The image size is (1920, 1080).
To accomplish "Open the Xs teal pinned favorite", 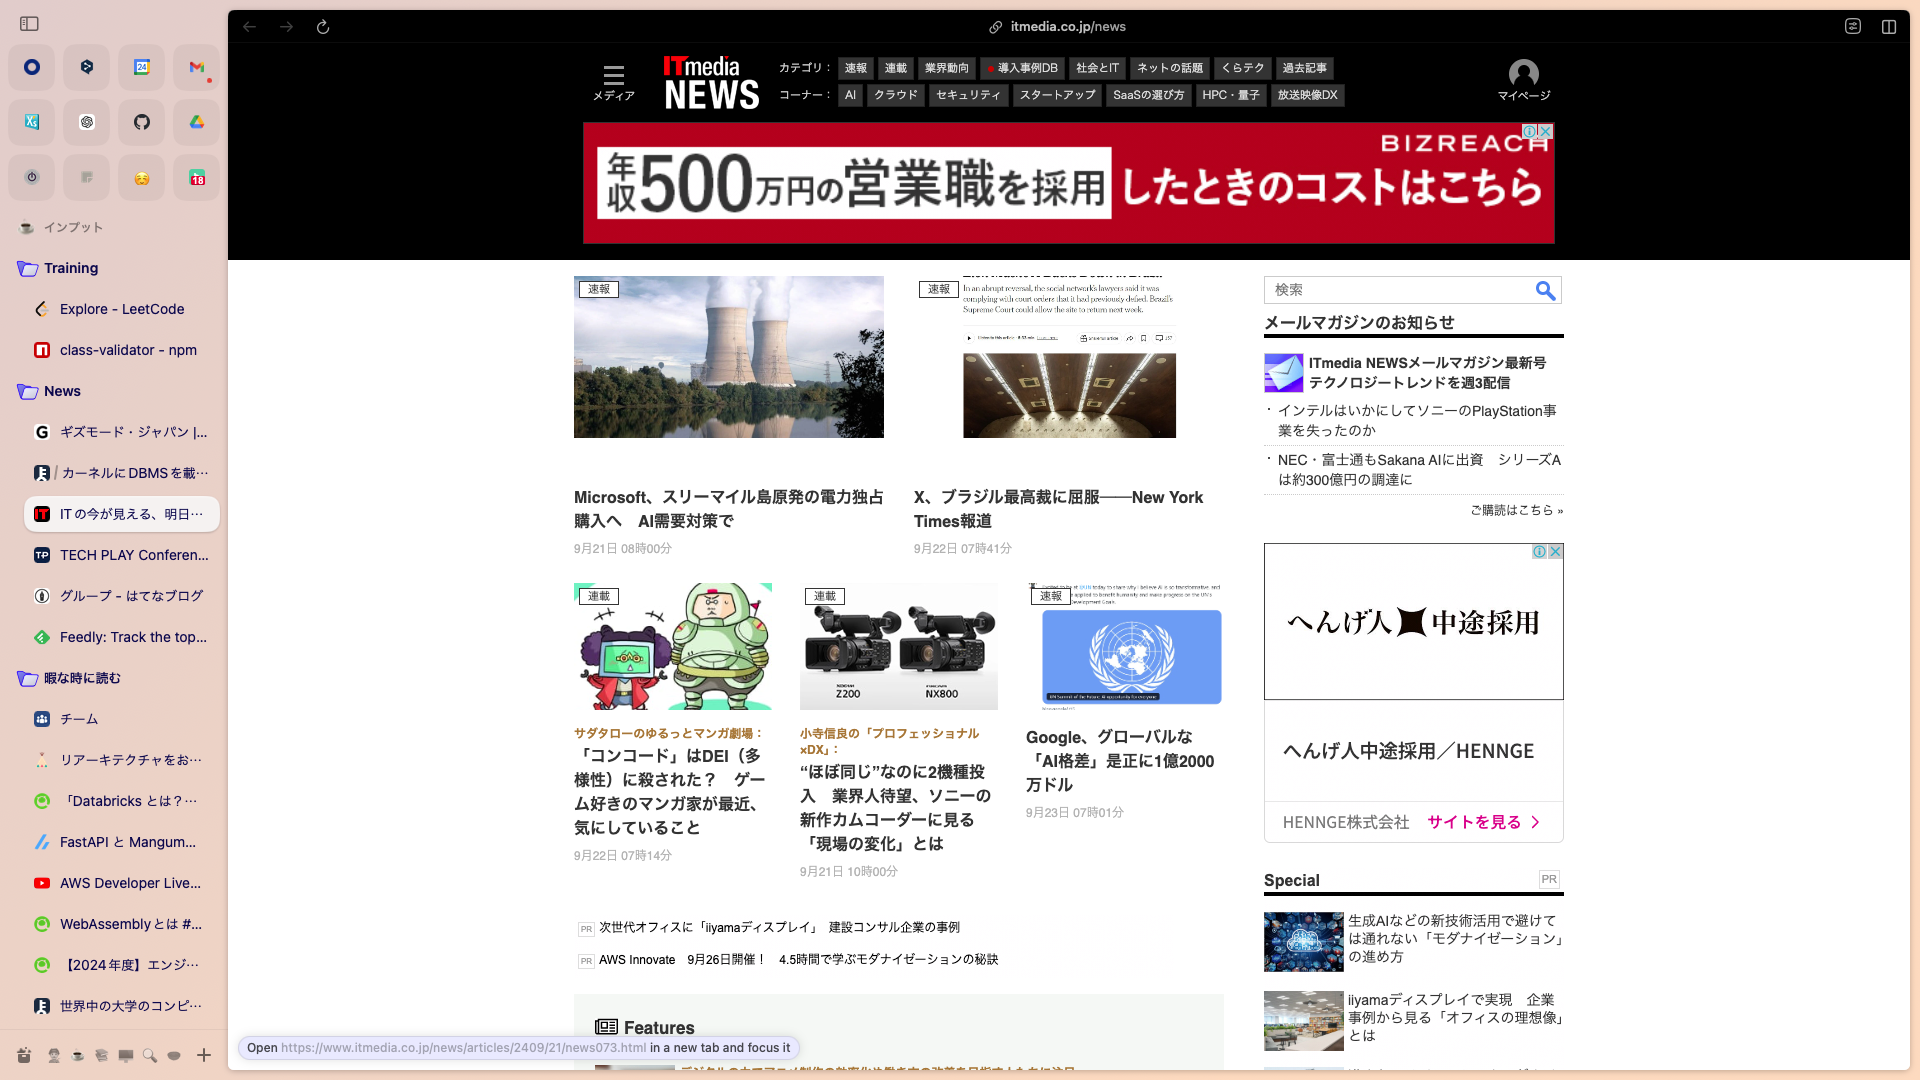I will (32, 122).
